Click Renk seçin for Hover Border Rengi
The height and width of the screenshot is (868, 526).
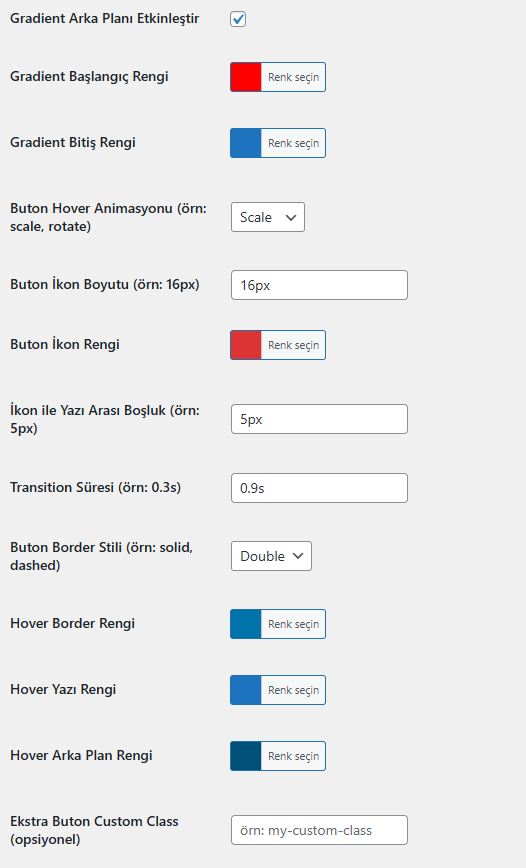(293, 624)
